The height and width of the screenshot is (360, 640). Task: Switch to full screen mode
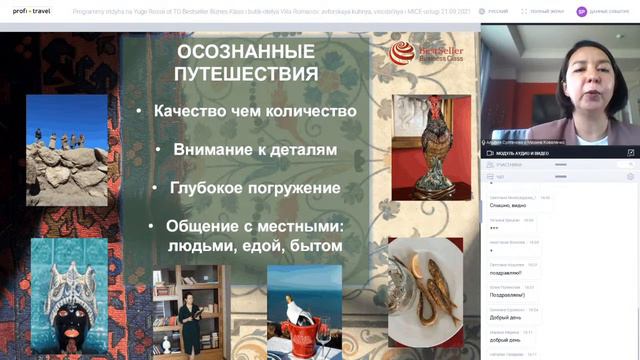(x=542, y=11)
